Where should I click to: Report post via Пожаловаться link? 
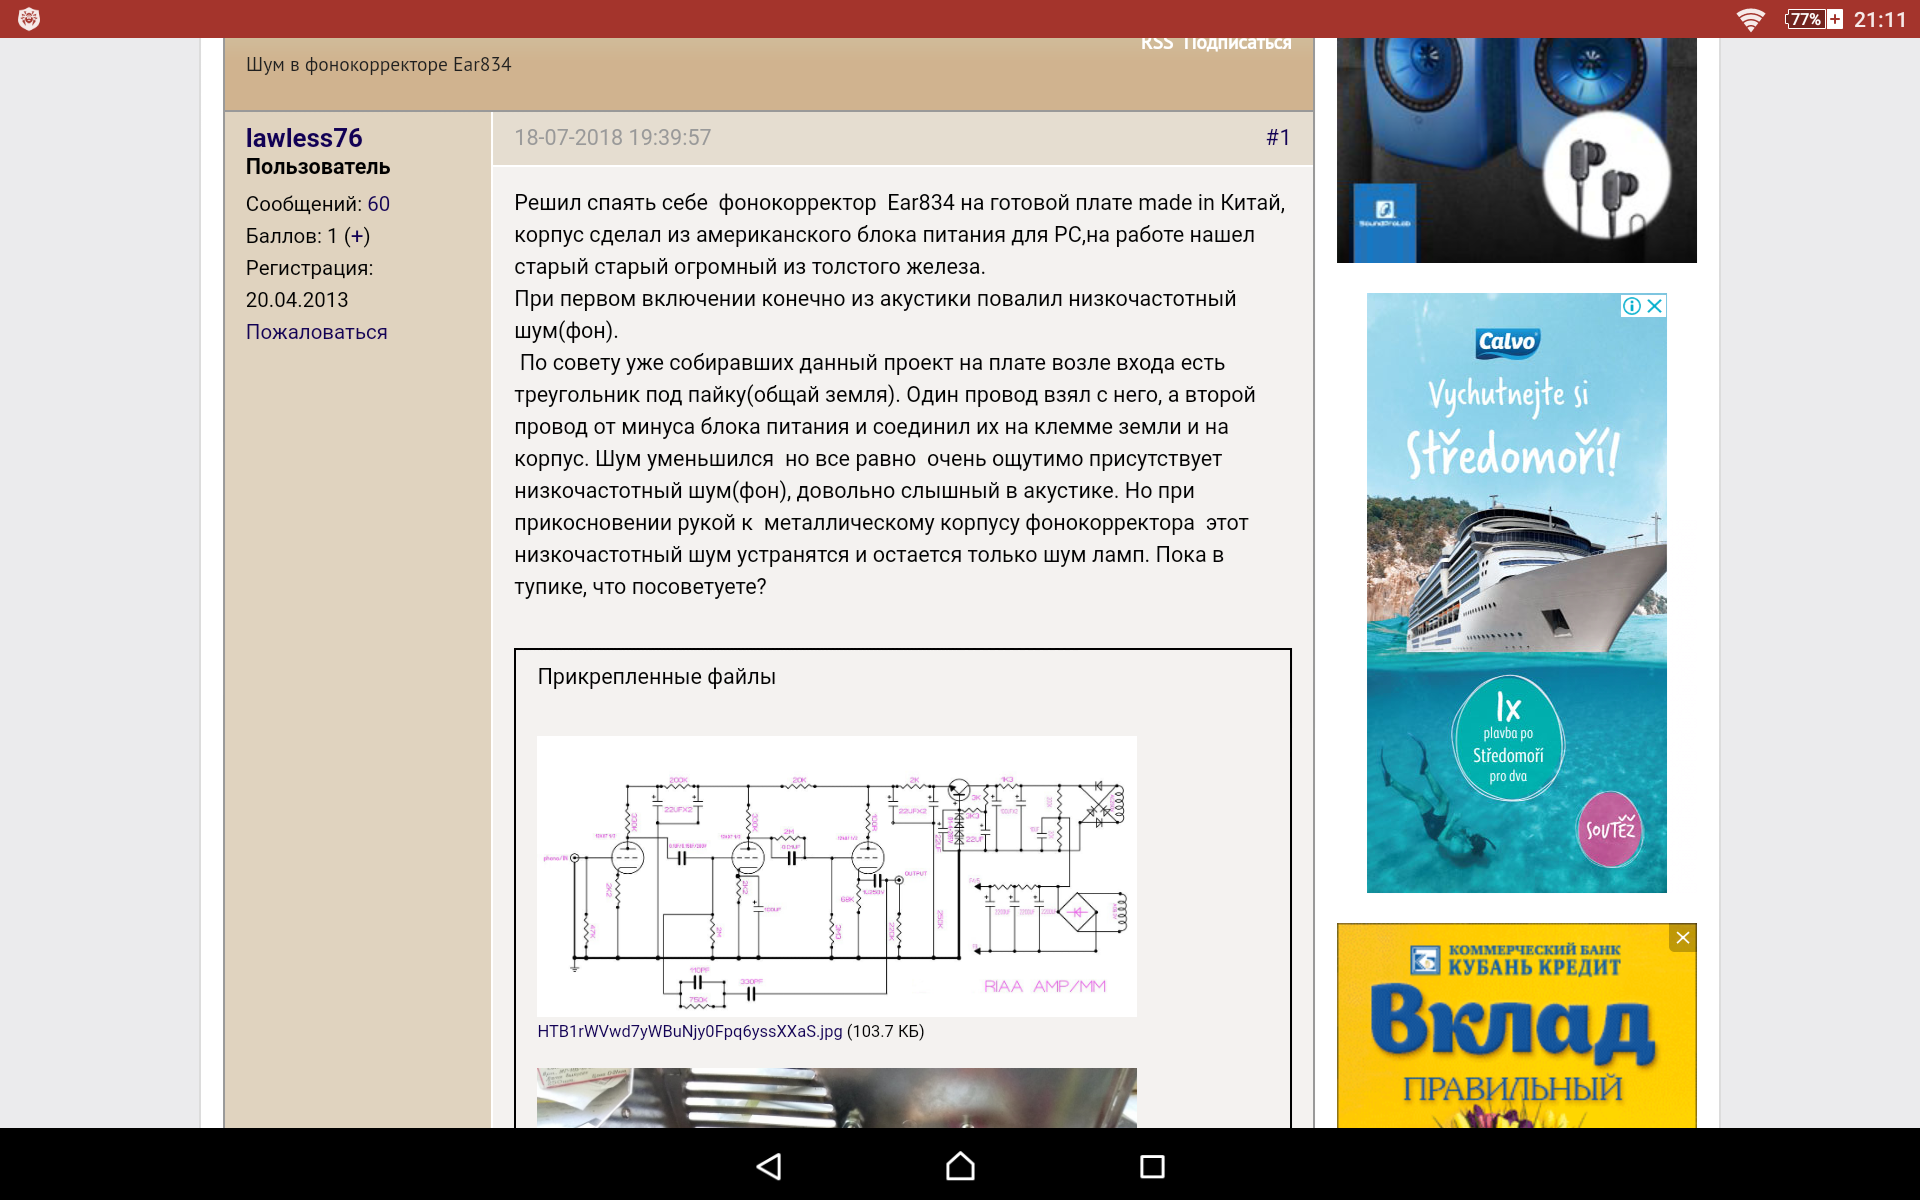[x=316, y=332]
